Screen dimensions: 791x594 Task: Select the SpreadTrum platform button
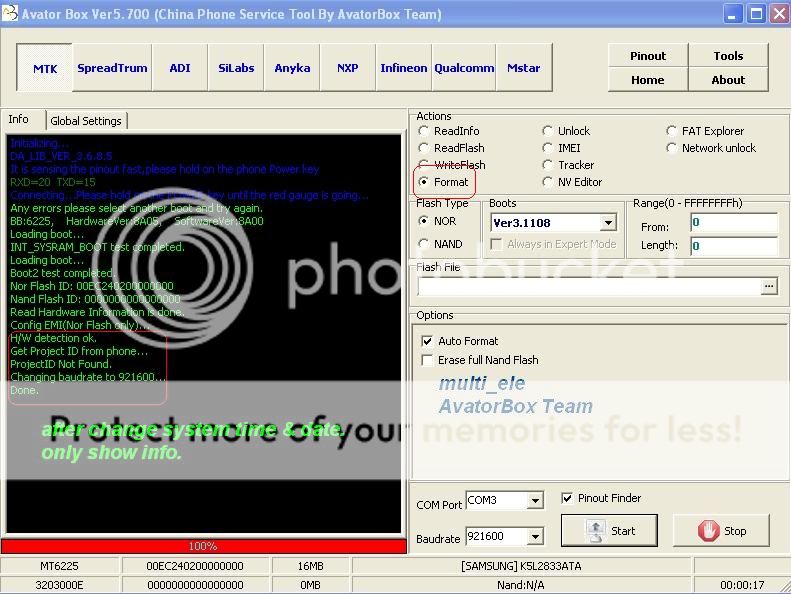point(112,68)
